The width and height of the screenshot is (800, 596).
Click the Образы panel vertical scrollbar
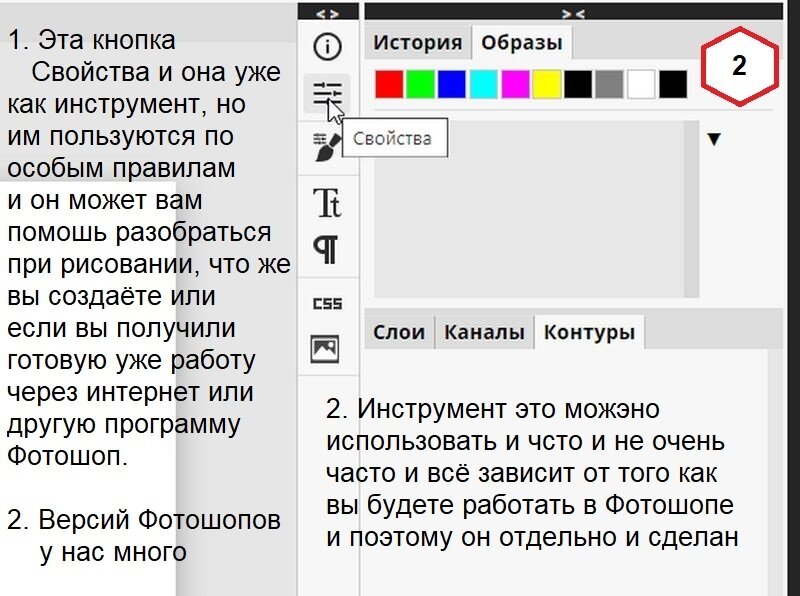pos(691,209)
